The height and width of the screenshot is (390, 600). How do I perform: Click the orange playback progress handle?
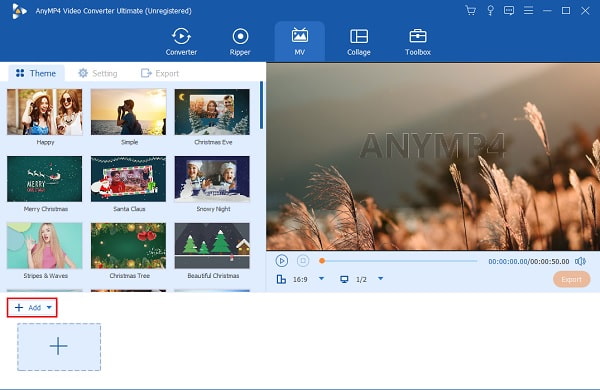click(322, 261)
